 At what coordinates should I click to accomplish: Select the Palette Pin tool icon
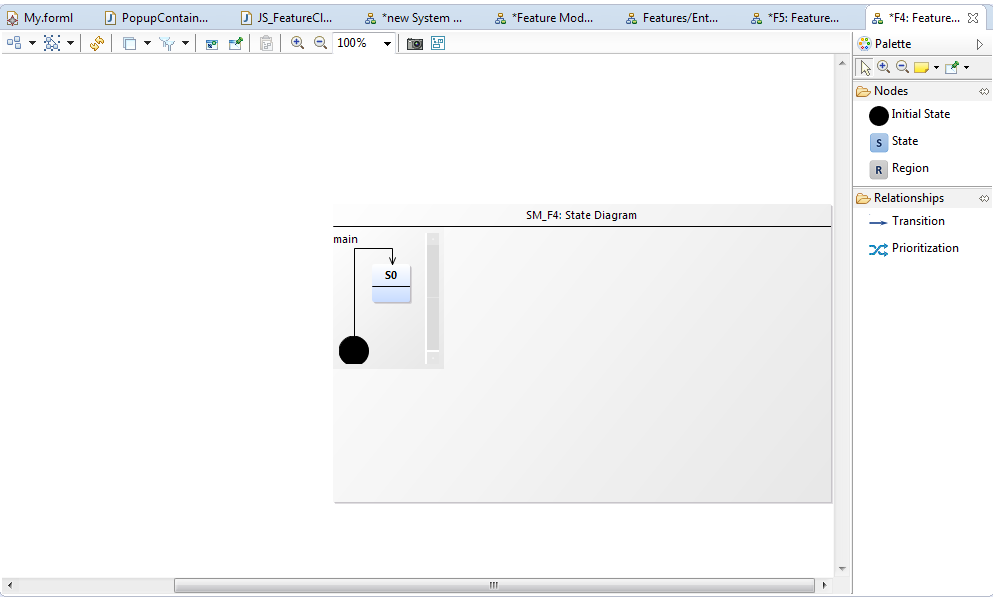pos(952,67)
